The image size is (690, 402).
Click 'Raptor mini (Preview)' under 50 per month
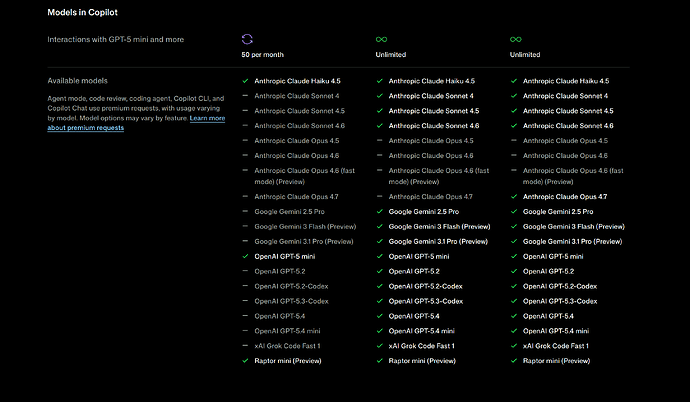(288, 361)
